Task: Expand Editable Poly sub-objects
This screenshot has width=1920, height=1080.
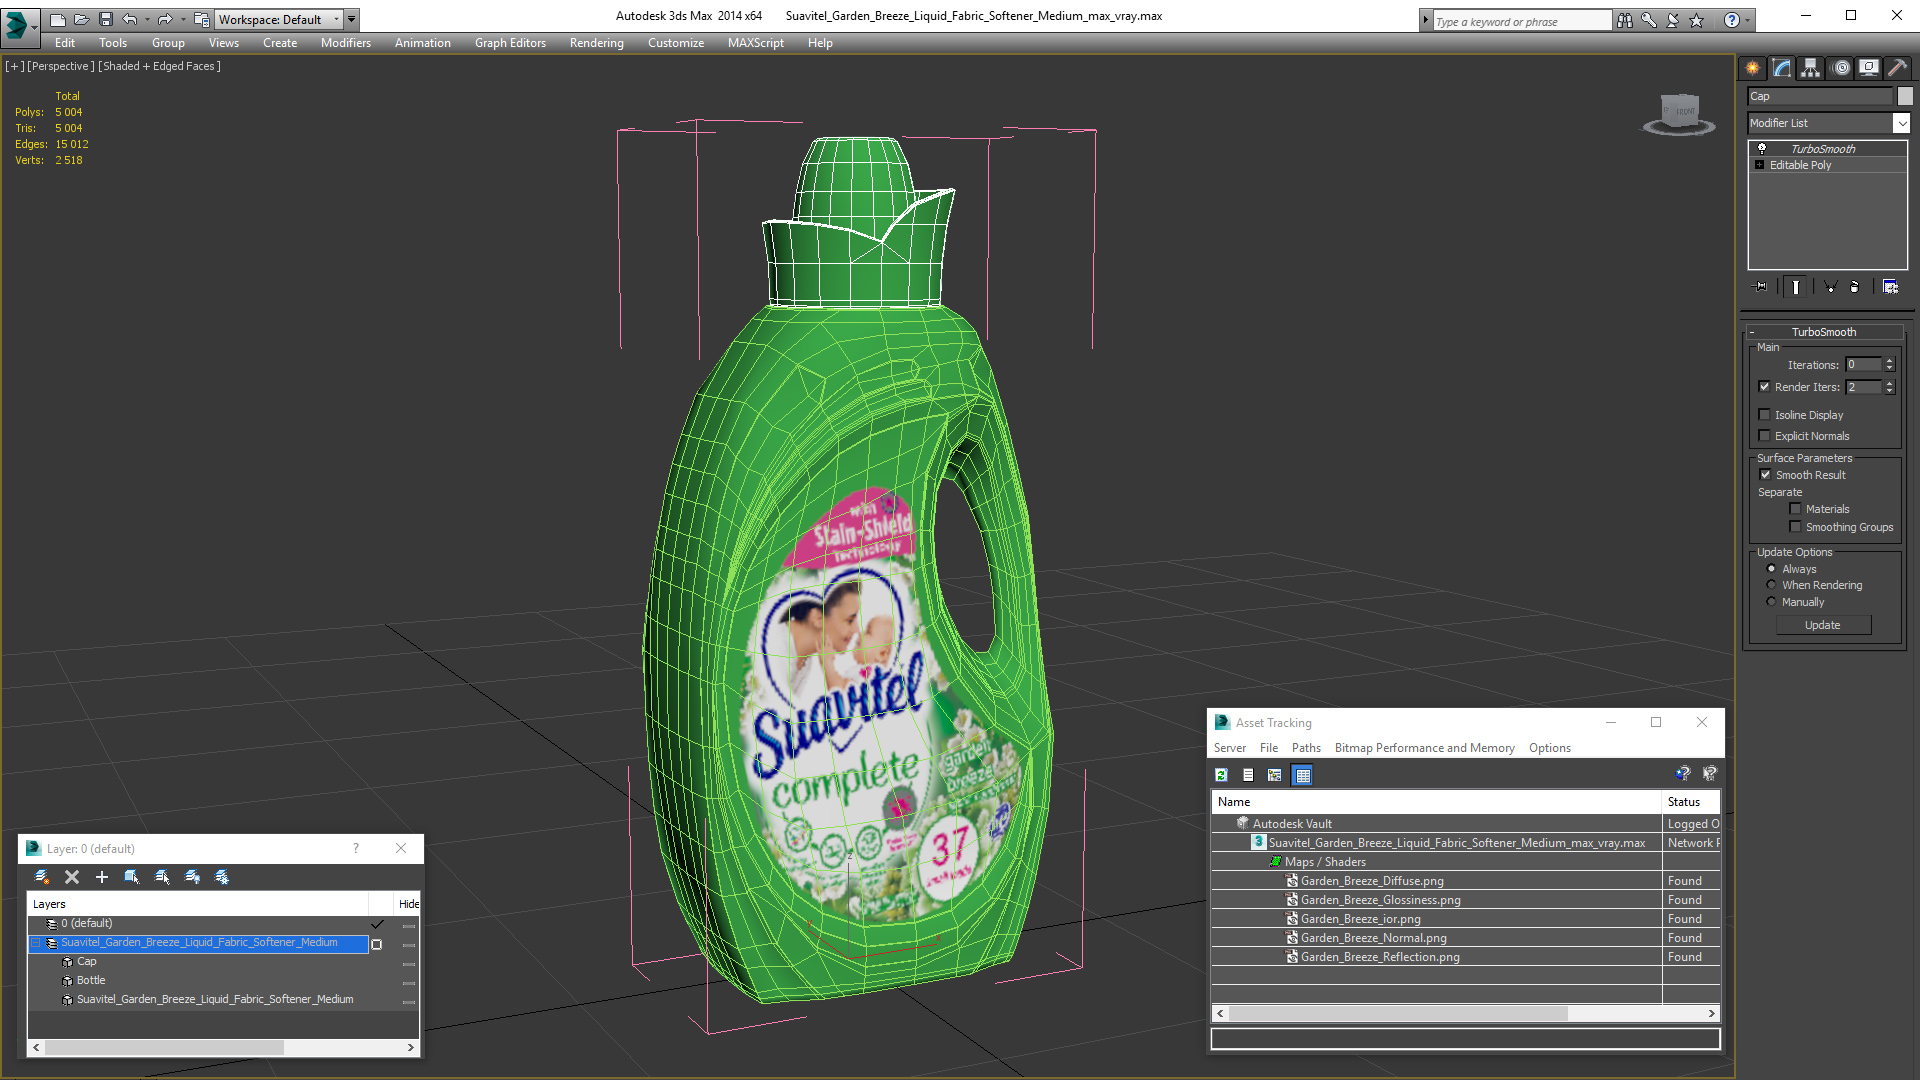Action: pyautogui.click(x=1760, y=165)
